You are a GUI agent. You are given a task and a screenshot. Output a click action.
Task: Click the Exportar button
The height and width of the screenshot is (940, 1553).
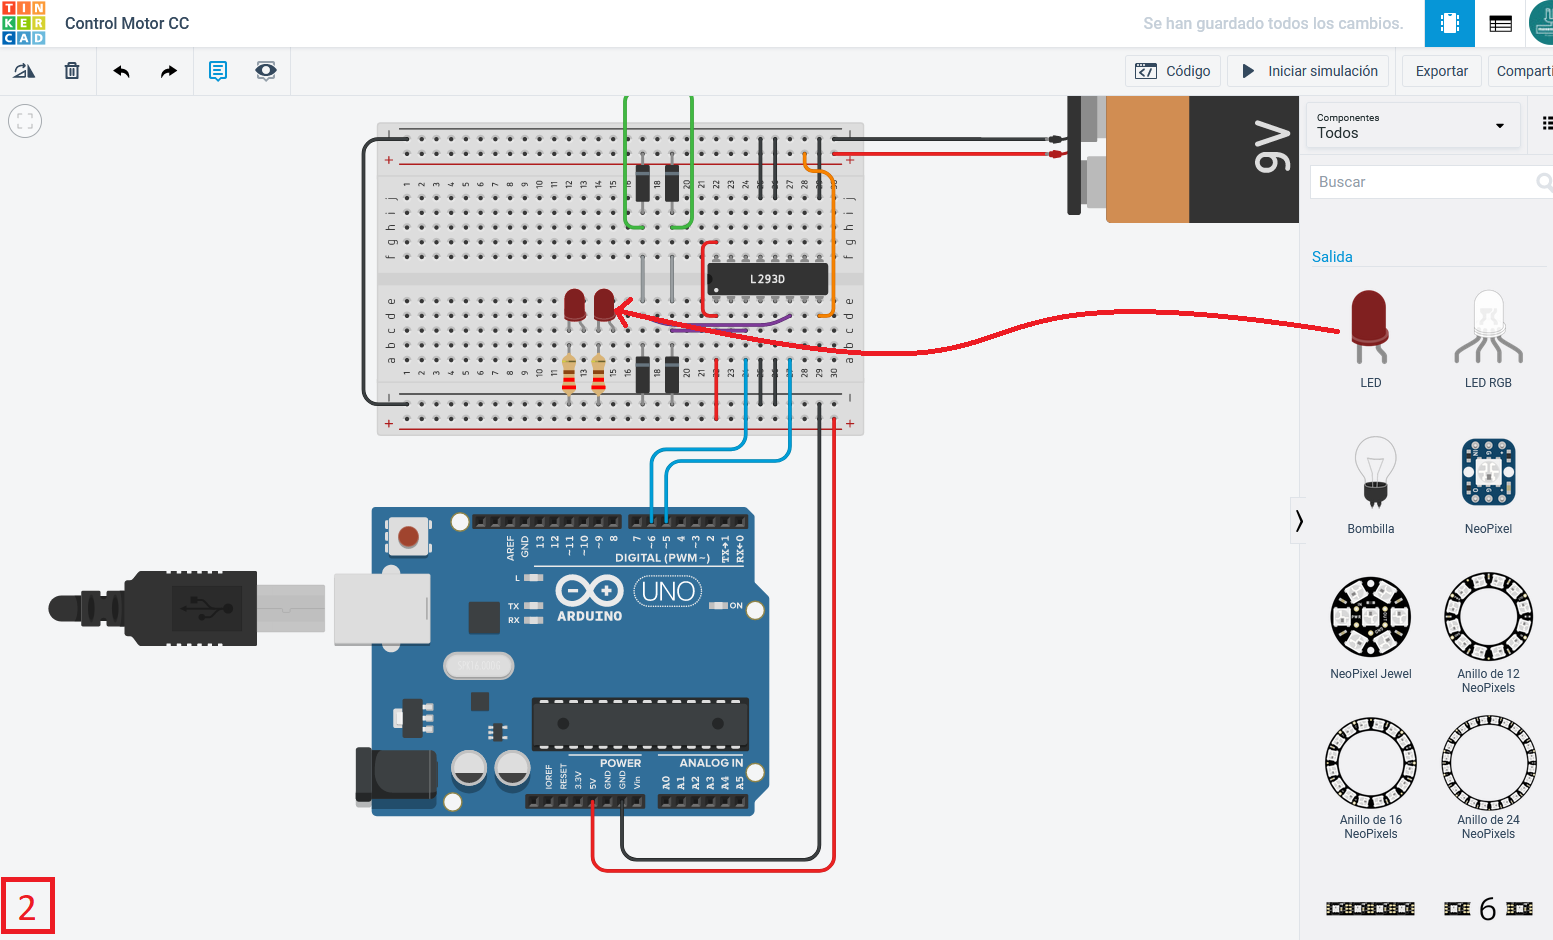pos(1442,71)
